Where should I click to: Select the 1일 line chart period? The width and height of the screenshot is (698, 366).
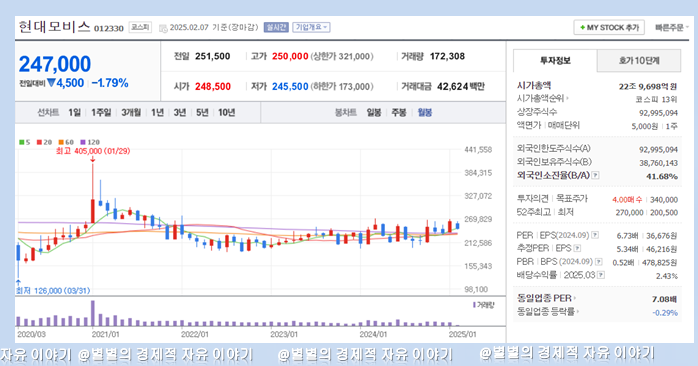[x=74, y=113]
